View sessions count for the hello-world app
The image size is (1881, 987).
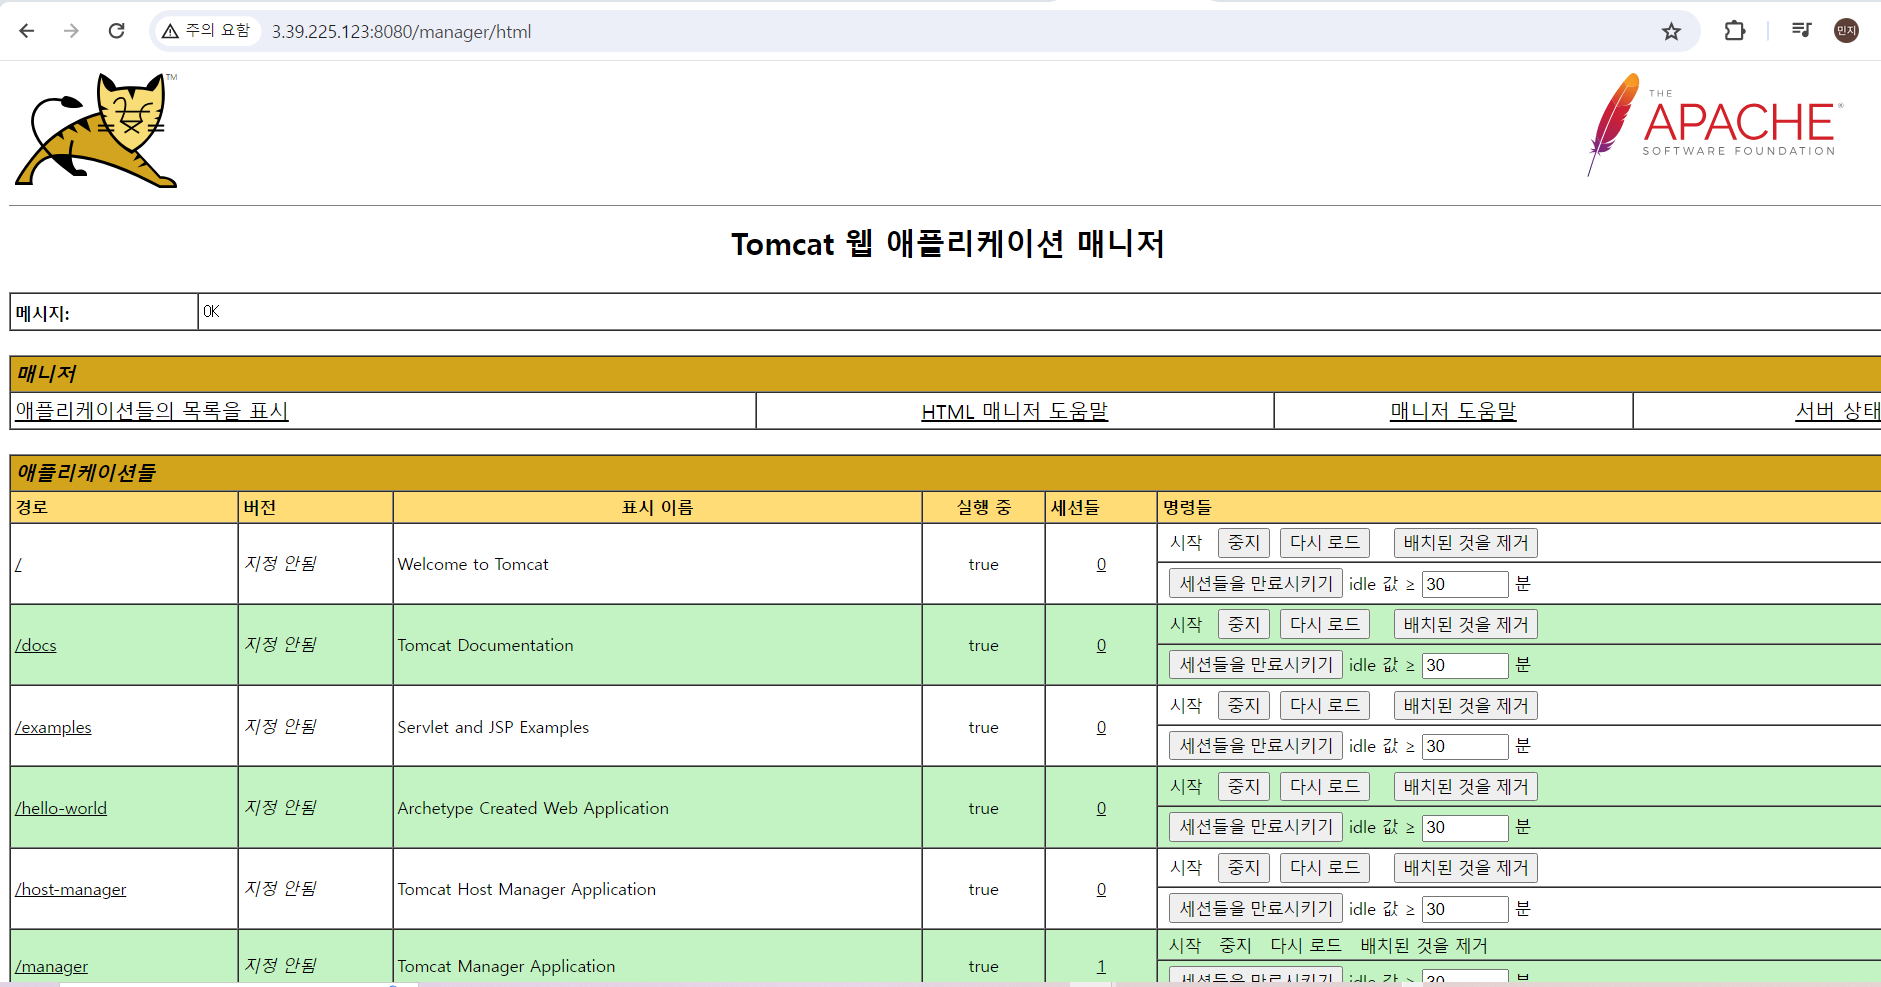1101,809
